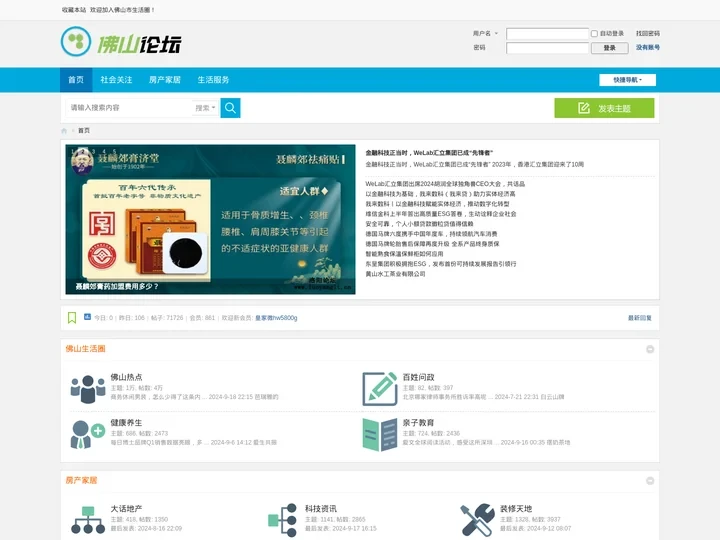Open 大话地产 hierarchy icon
The width and height of the screenshot is (720, 540).
coord(88,520)
